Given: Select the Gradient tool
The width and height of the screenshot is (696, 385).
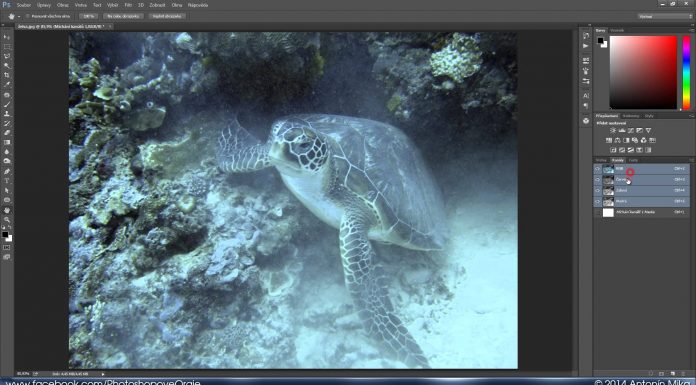Looking at the screenshot, I should pos(7,142).
